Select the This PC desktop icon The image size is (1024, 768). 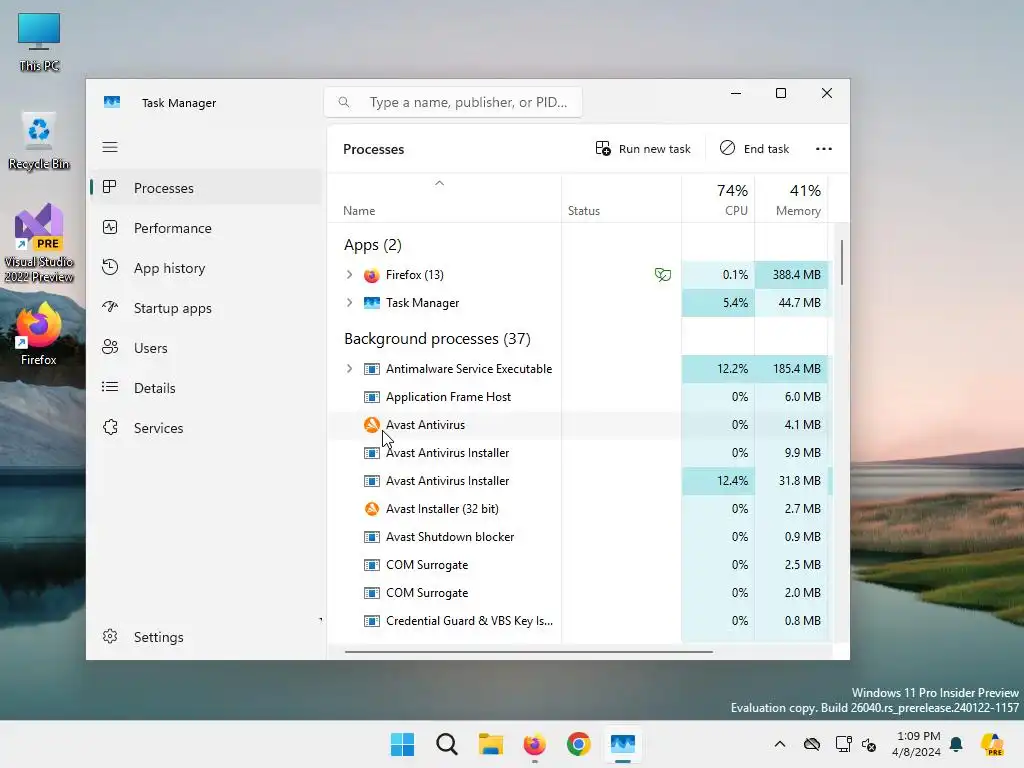pos(39,42)
